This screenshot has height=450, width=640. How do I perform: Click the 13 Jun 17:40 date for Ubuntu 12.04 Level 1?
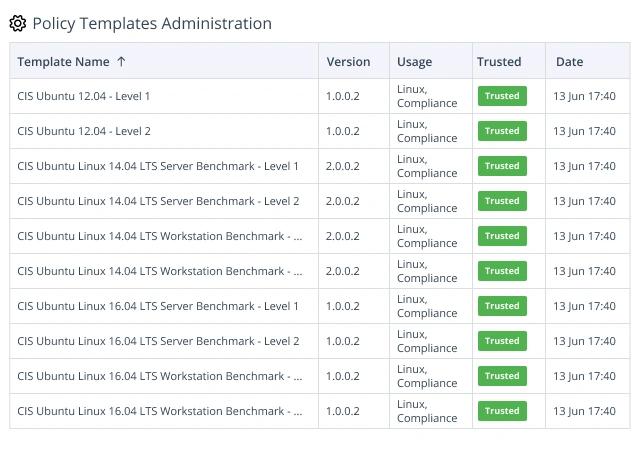(x=584, y=96)
